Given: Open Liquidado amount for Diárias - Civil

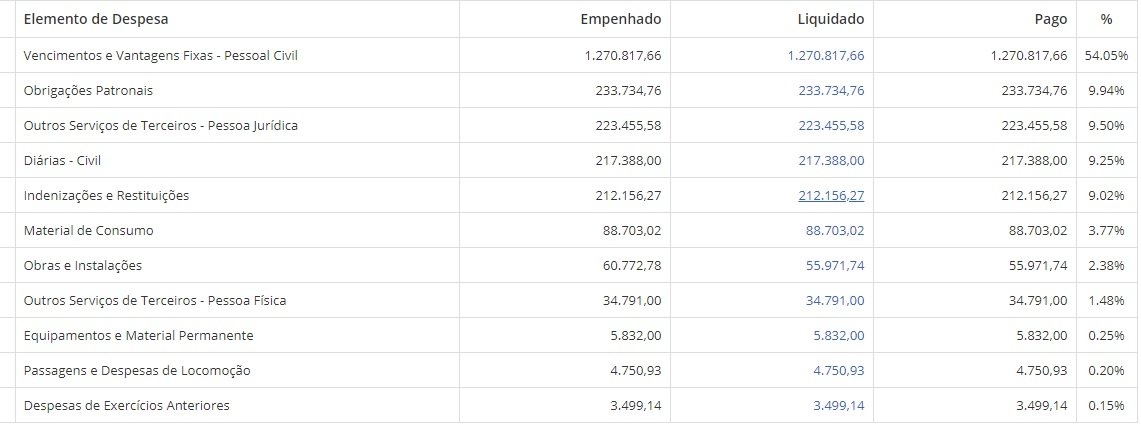Looking at the screenshot, I should (x=831, y=161).
